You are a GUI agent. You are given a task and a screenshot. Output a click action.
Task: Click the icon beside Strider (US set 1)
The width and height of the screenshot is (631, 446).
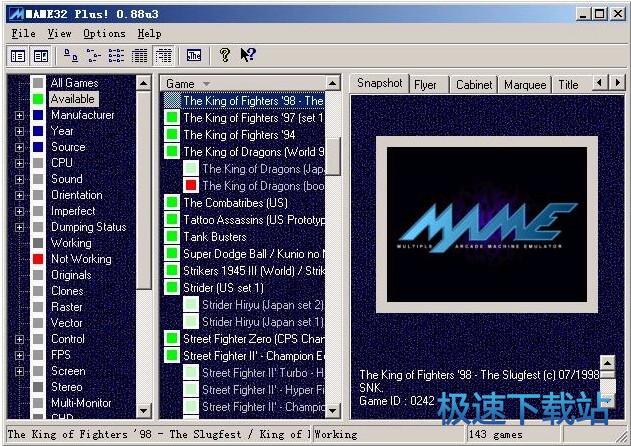(172, 287)
